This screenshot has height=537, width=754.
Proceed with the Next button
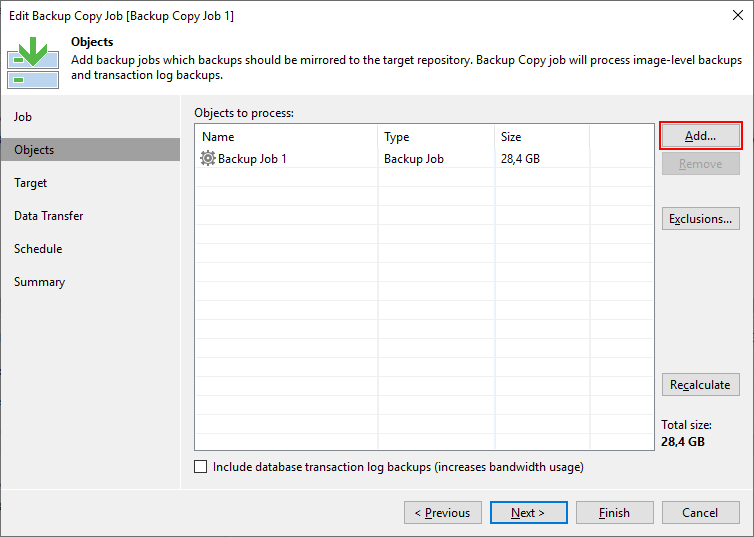(528, 513)
